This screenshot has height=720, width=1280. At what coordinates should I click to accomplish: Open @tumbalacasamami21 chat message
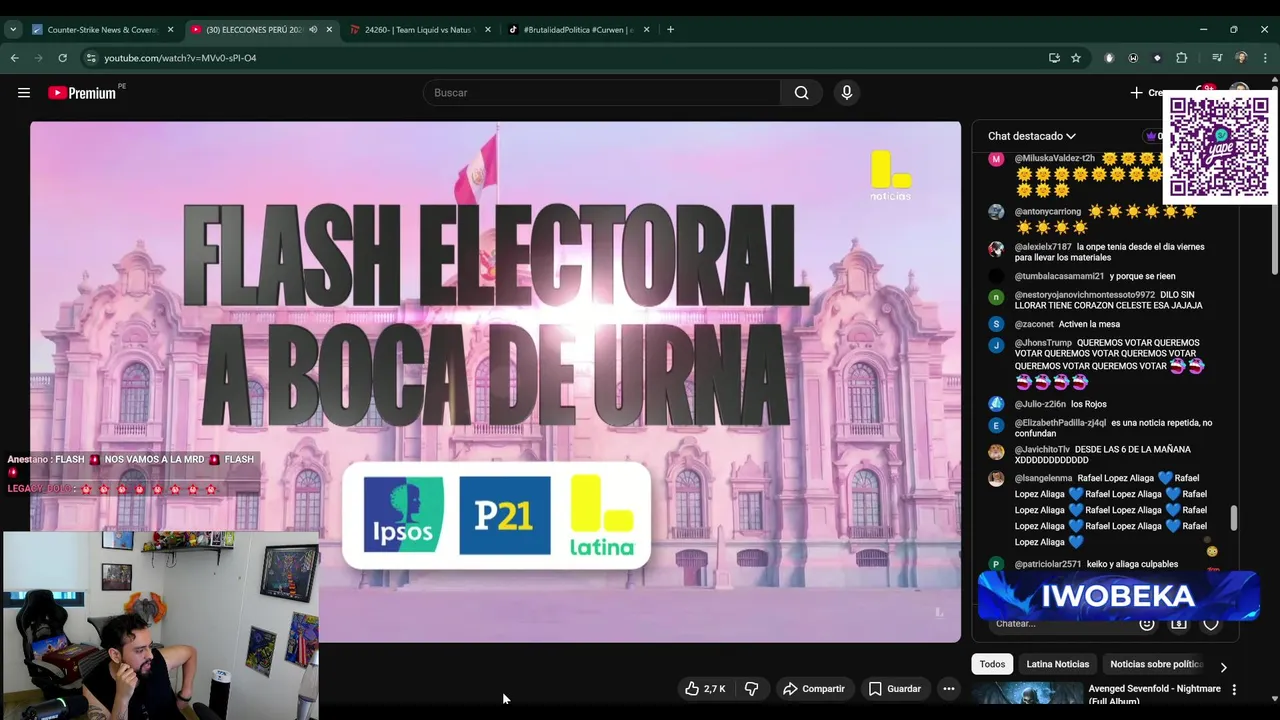(1095, 276)
